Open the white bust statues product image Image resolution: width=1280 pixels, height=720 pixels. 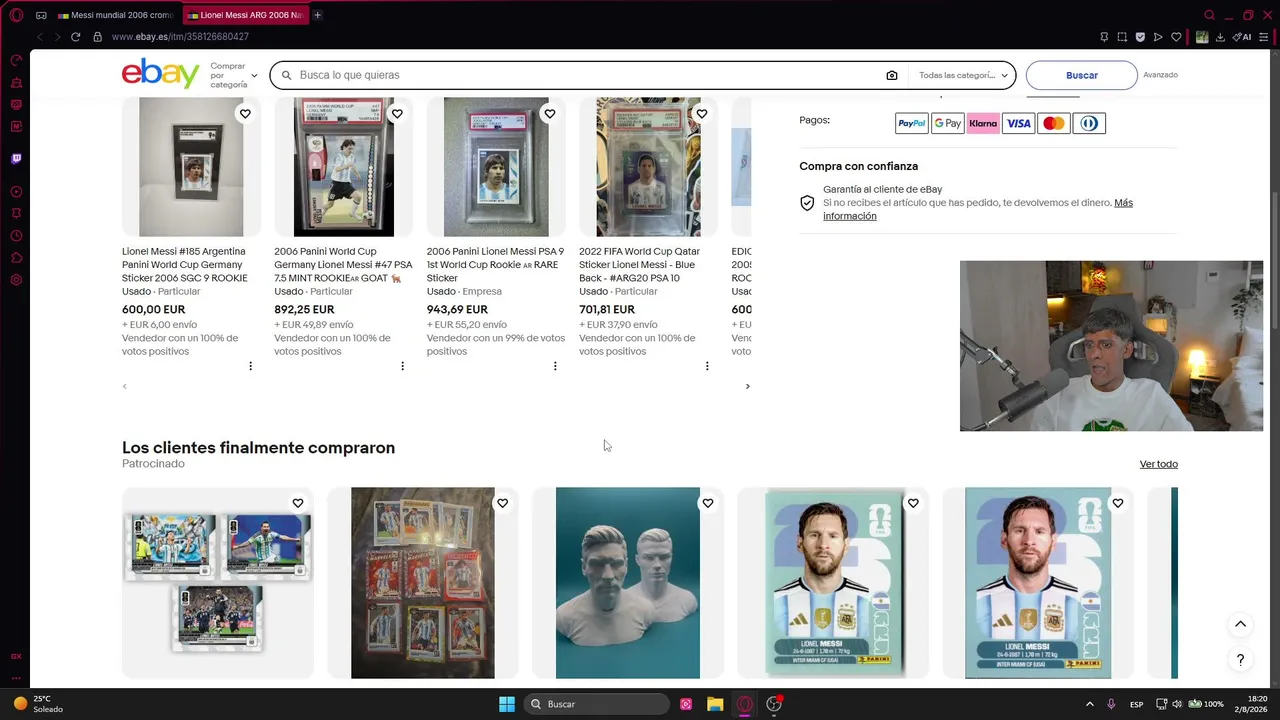click(x=628, y=583)
